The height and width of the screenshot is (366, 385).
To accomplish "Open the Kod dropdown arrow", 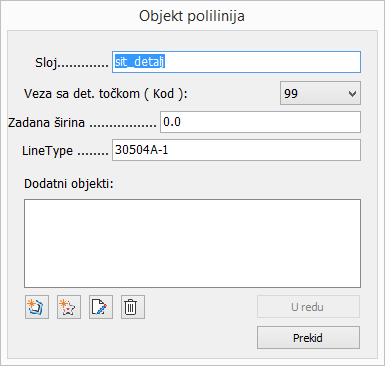I will click(352, 94).
